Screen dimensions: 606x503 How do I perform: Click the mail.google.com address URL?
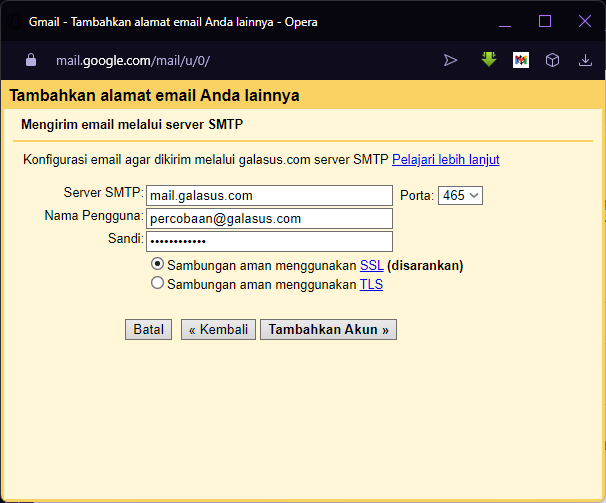[133, 61]
